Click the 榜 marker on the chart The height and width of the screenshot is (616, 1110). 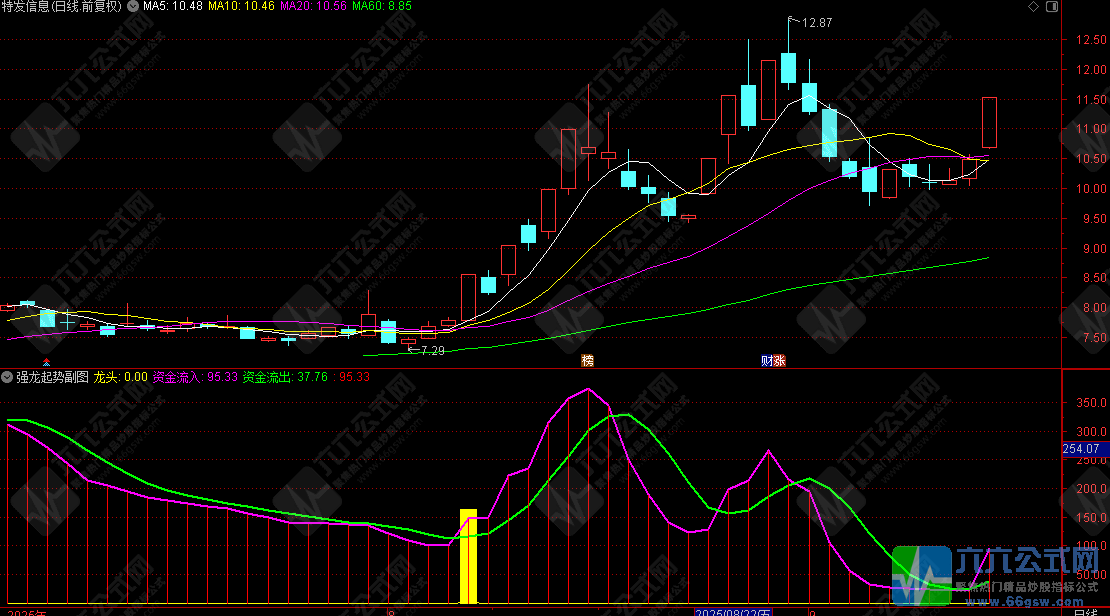pos(587,360)
